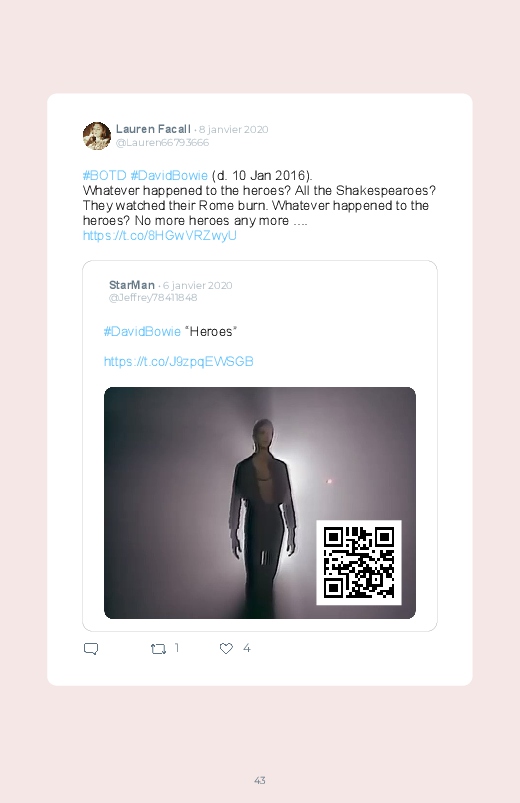Click the StarMan display name

click(132, 285)
